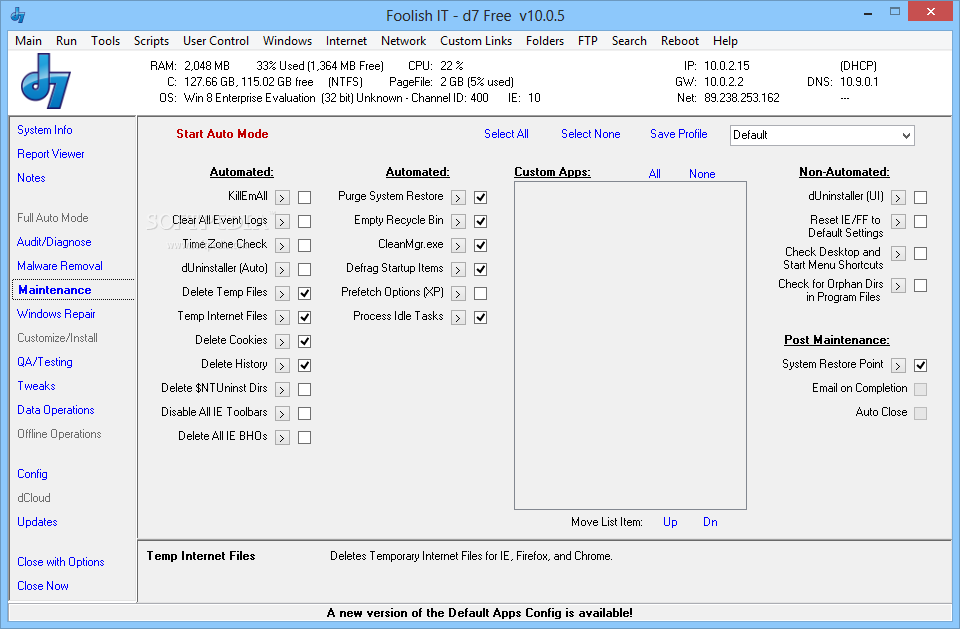Viewport: 960px width, 629px height.
Task: Click arrow button next to Check for Orphan Dirs
Action: click(x=898, y=285)
